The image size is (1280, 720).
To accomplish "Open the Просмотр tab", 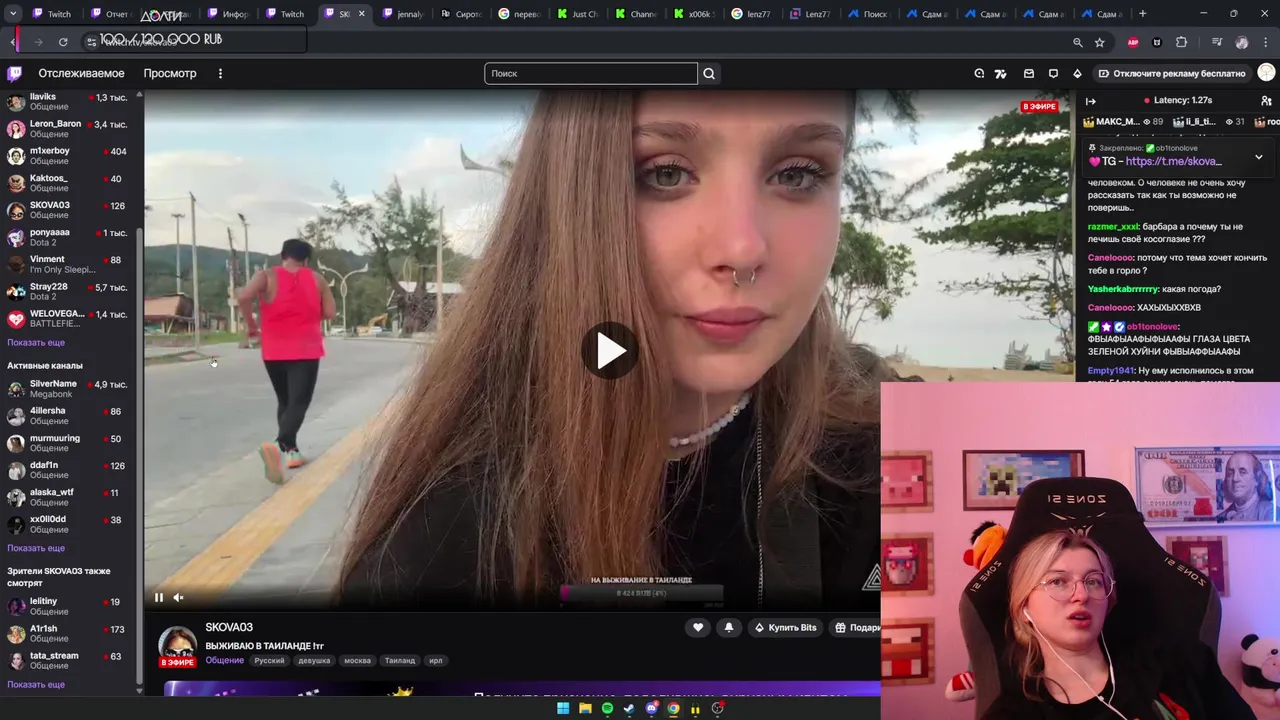I will (x=169, y=73).
